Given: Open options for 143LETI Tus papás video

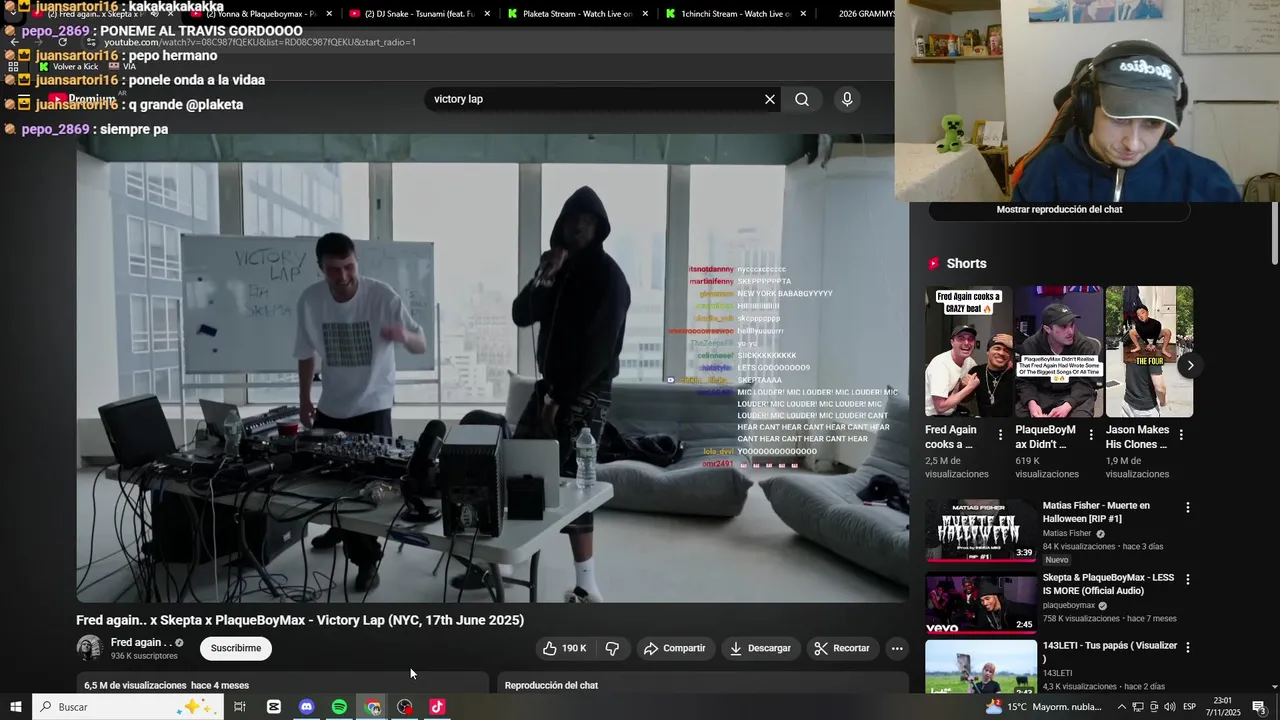Looking at the screenshot, I should tap(1188, 648).
